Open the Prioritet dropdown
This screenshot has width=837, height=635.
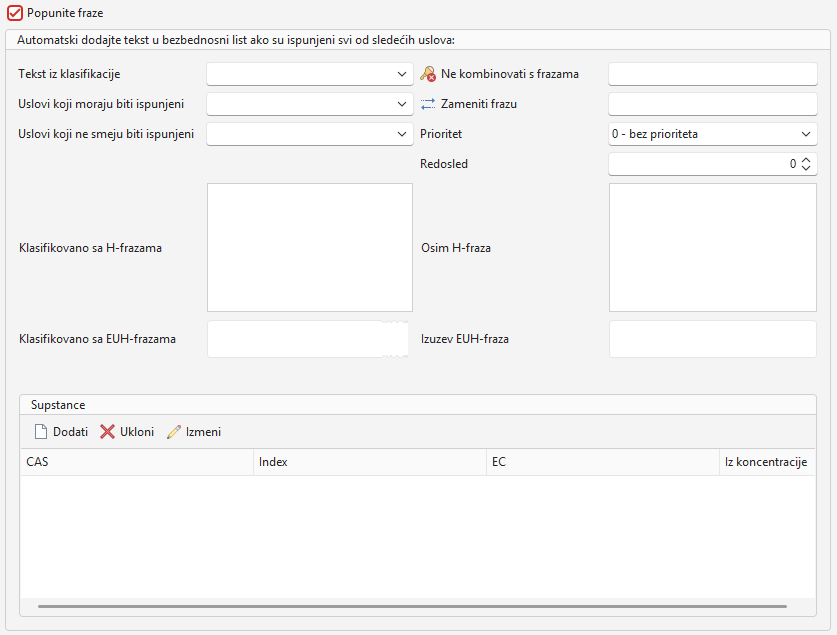point(713,134)
